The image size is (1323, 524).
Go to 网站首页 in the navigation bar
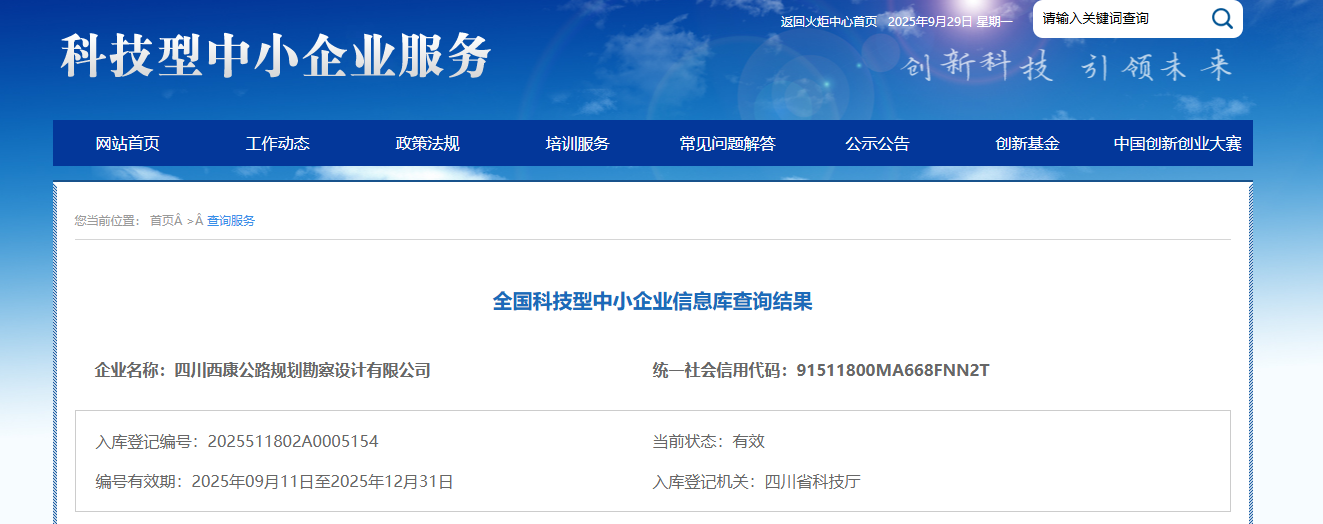(127, 143)
